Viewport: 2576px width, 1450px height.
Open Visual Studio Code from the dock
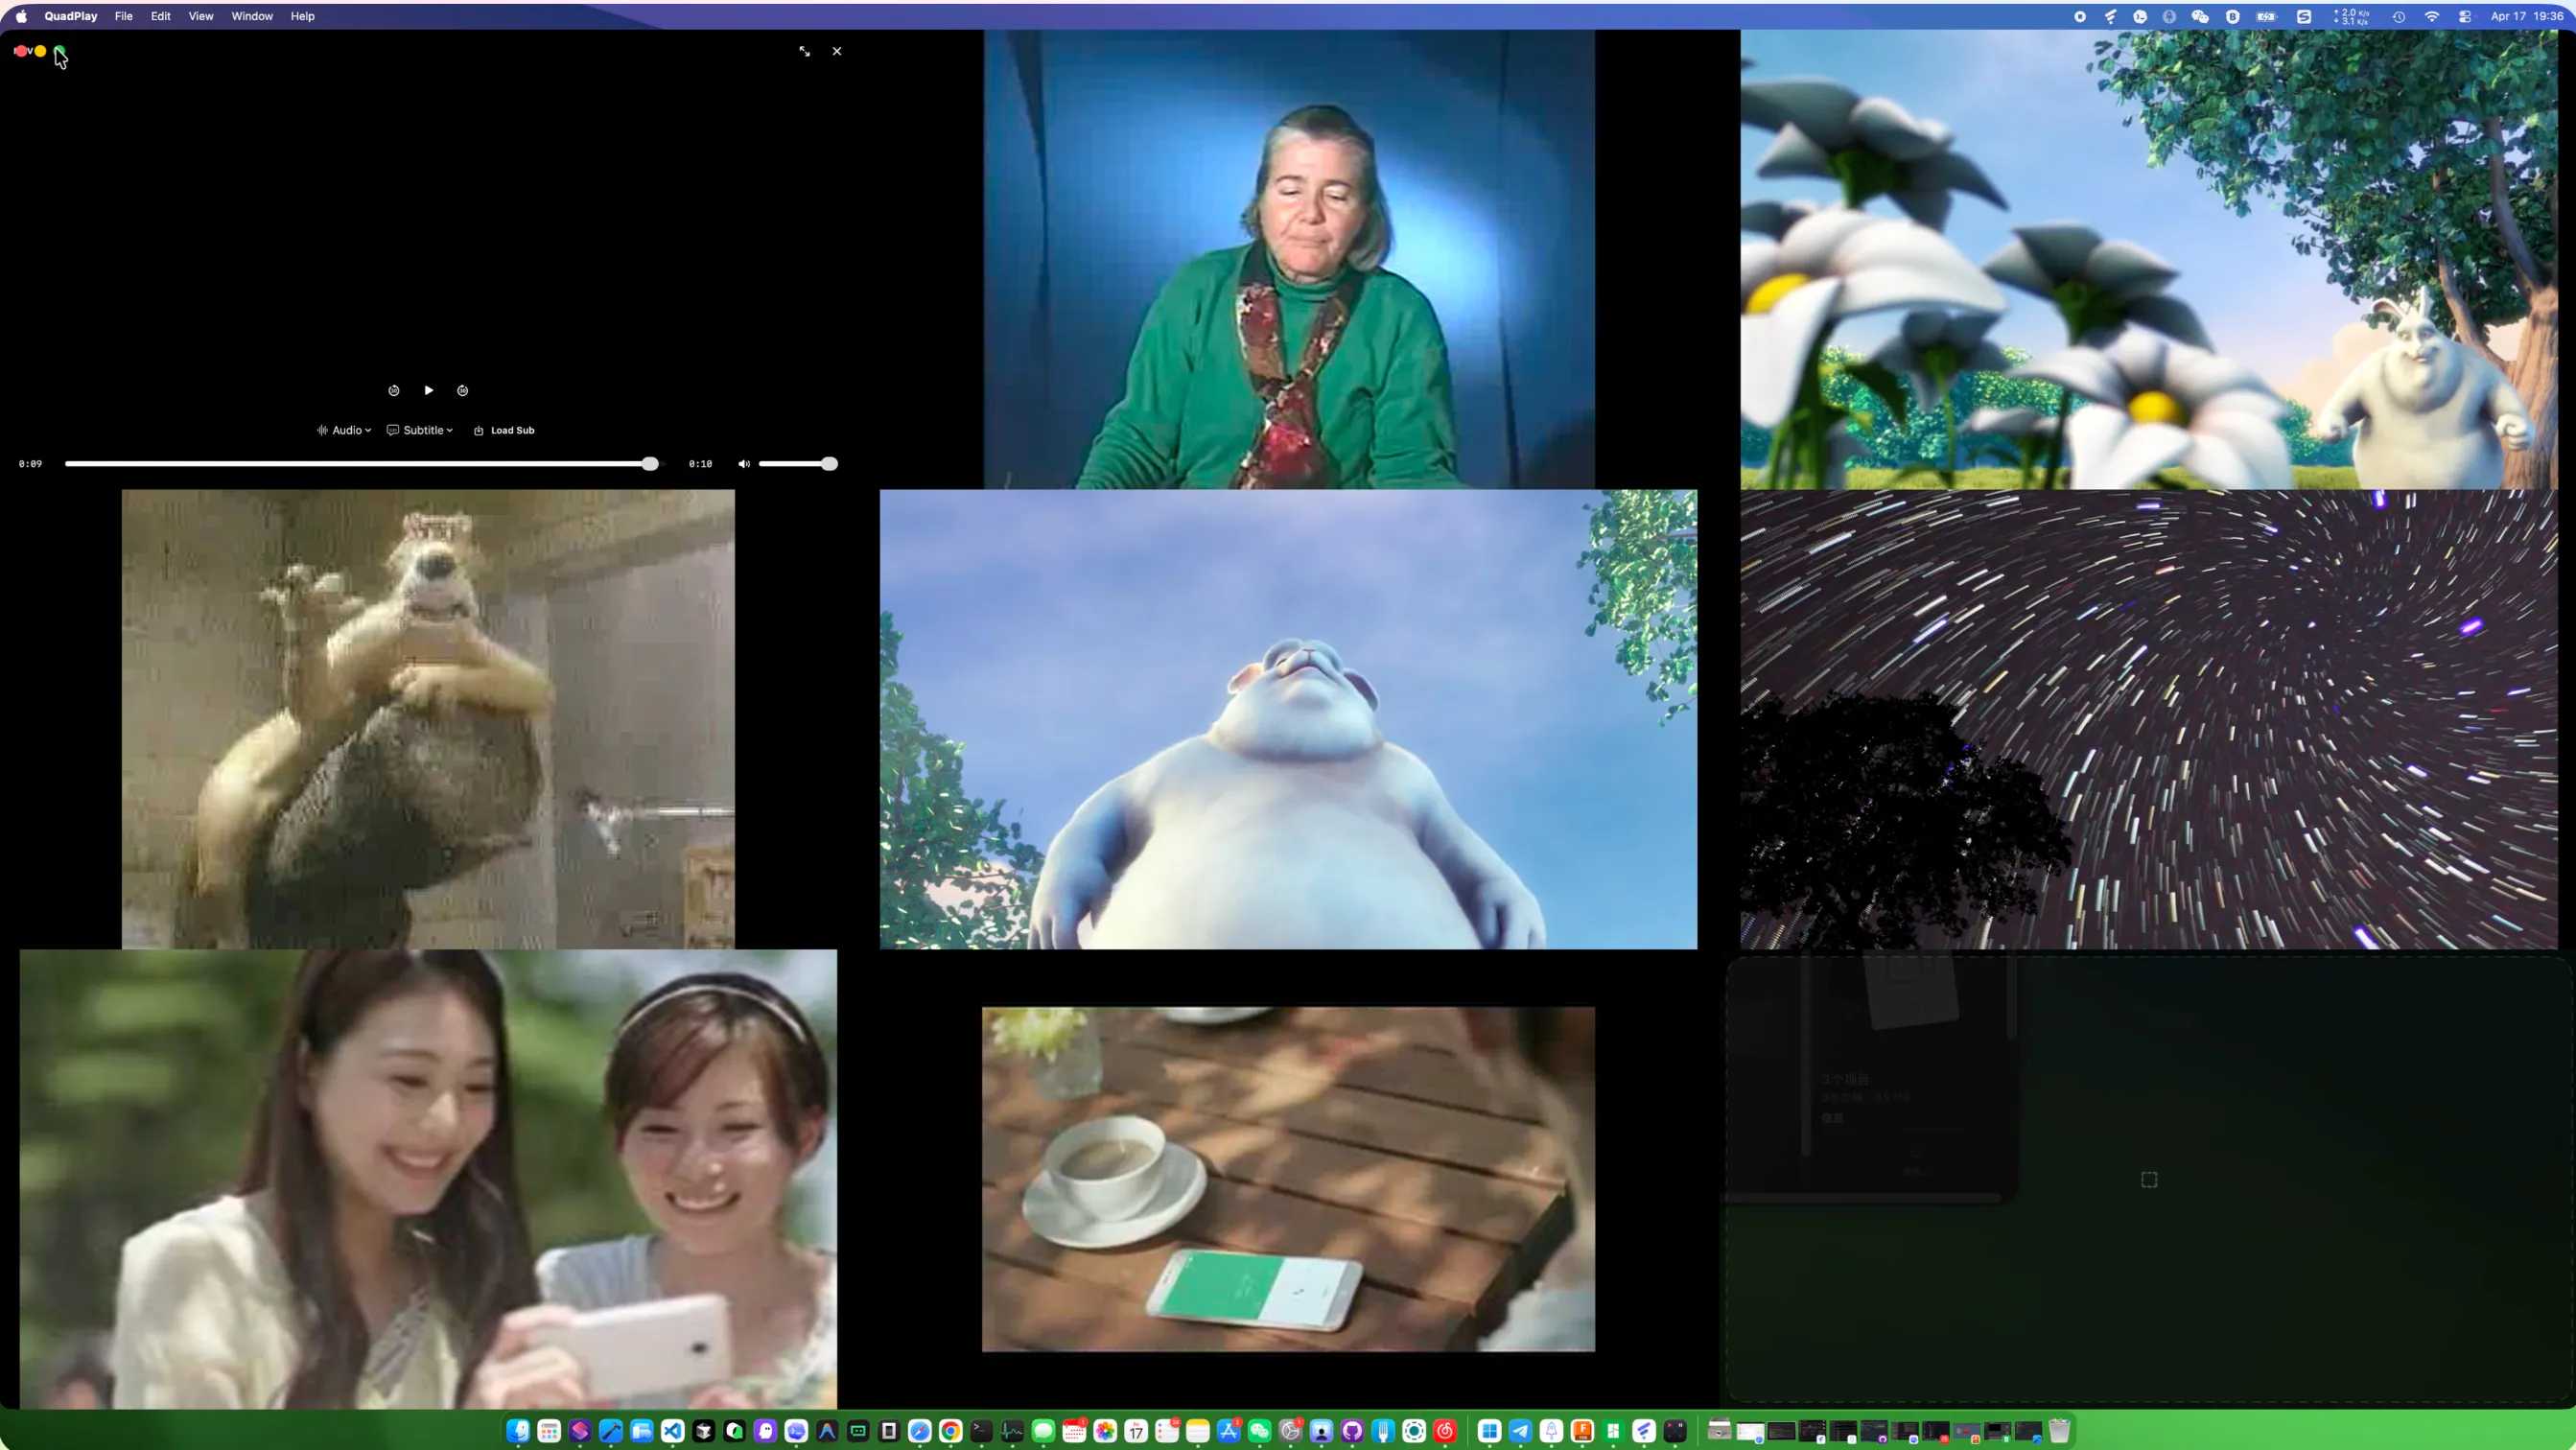click(673, 1431)
